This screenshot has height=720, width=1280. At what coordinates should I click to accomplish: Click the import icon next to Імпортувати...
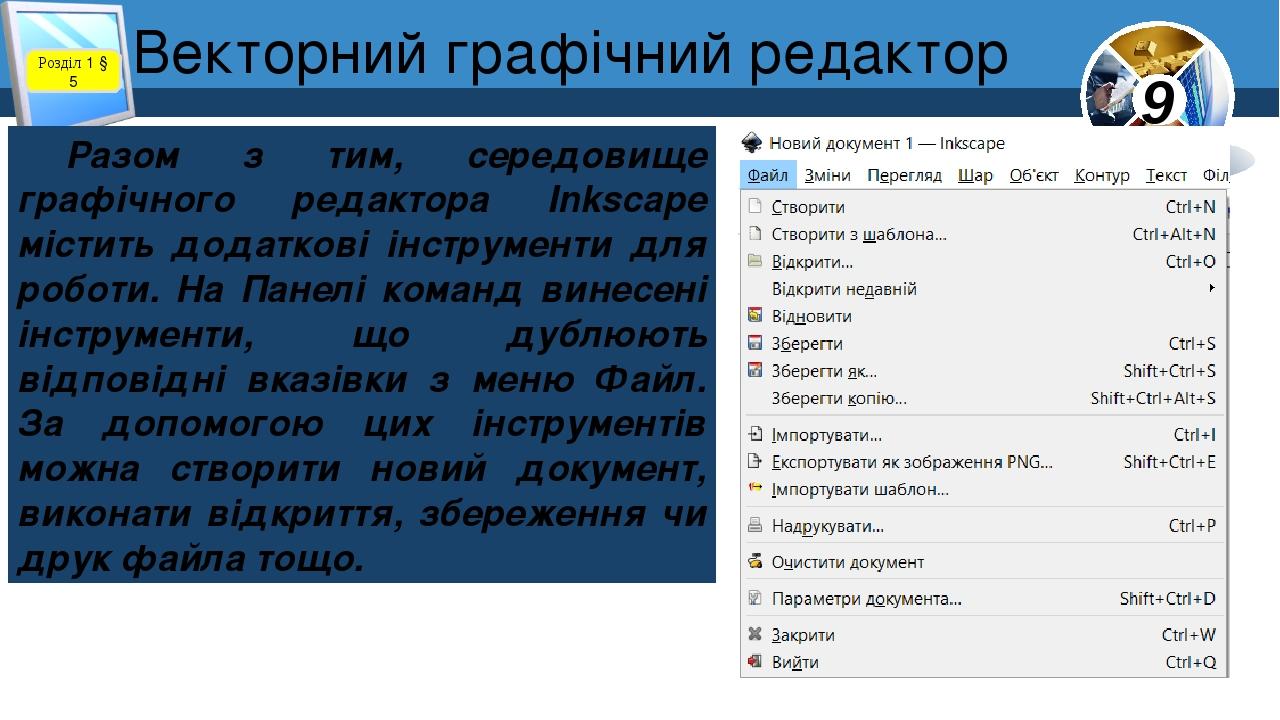pos(755,435)
